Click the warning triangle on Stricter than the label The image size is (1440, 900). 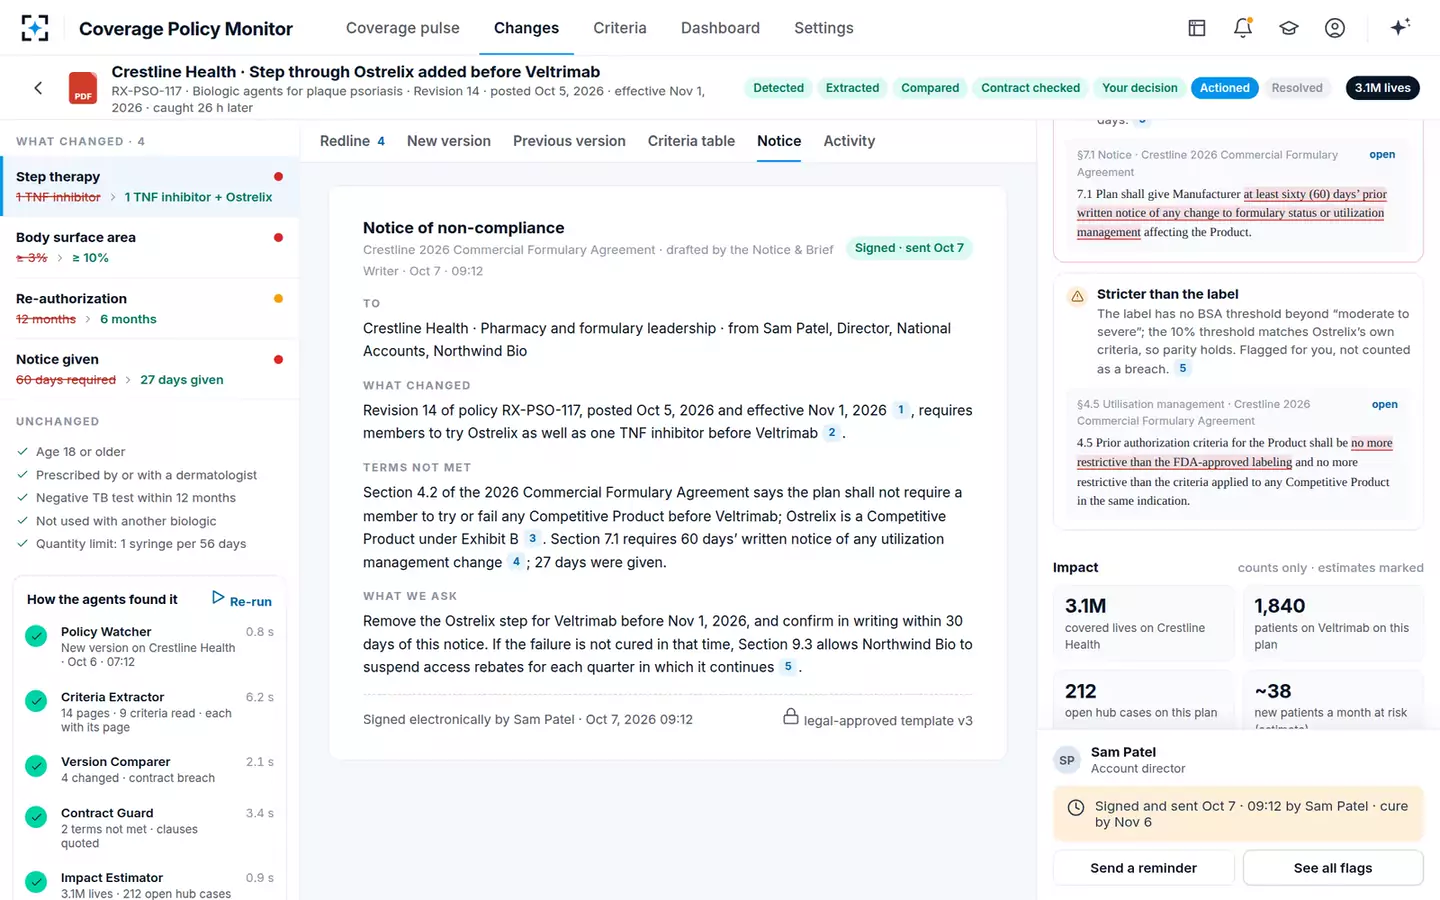pos(1077,296)
